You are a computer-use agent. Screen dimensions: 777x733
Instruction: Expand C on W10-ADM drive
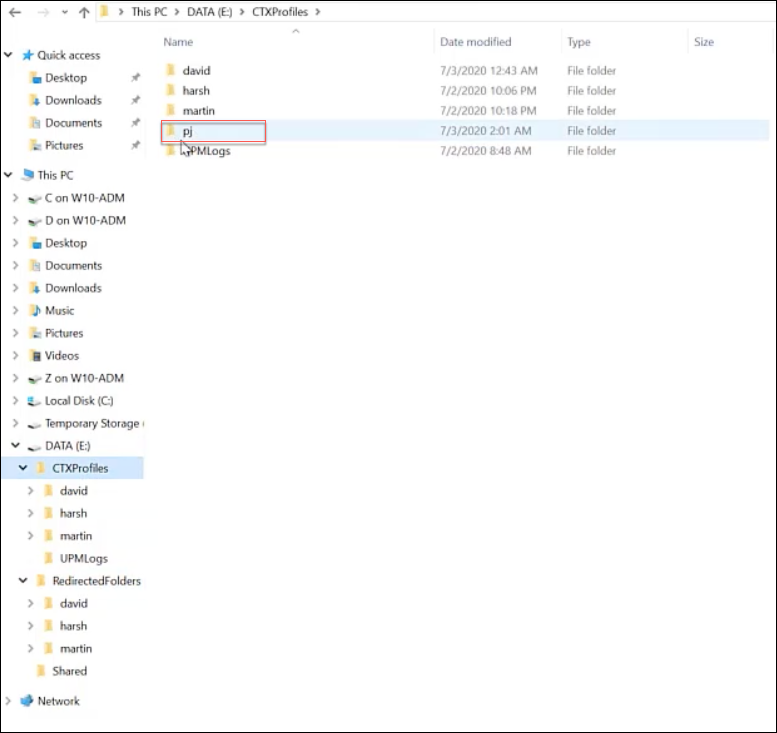click(15, 198)
